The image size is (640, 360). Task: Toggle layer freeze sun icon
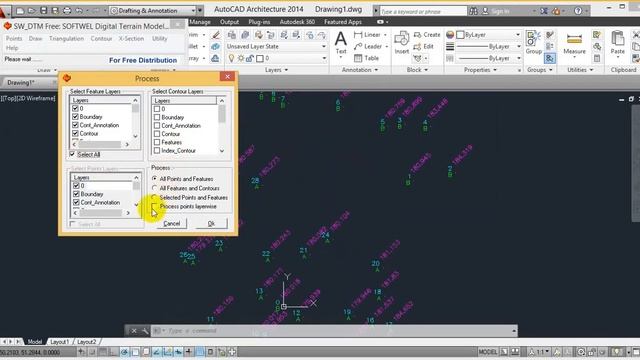pyautogui.click(x=240, y=58)
